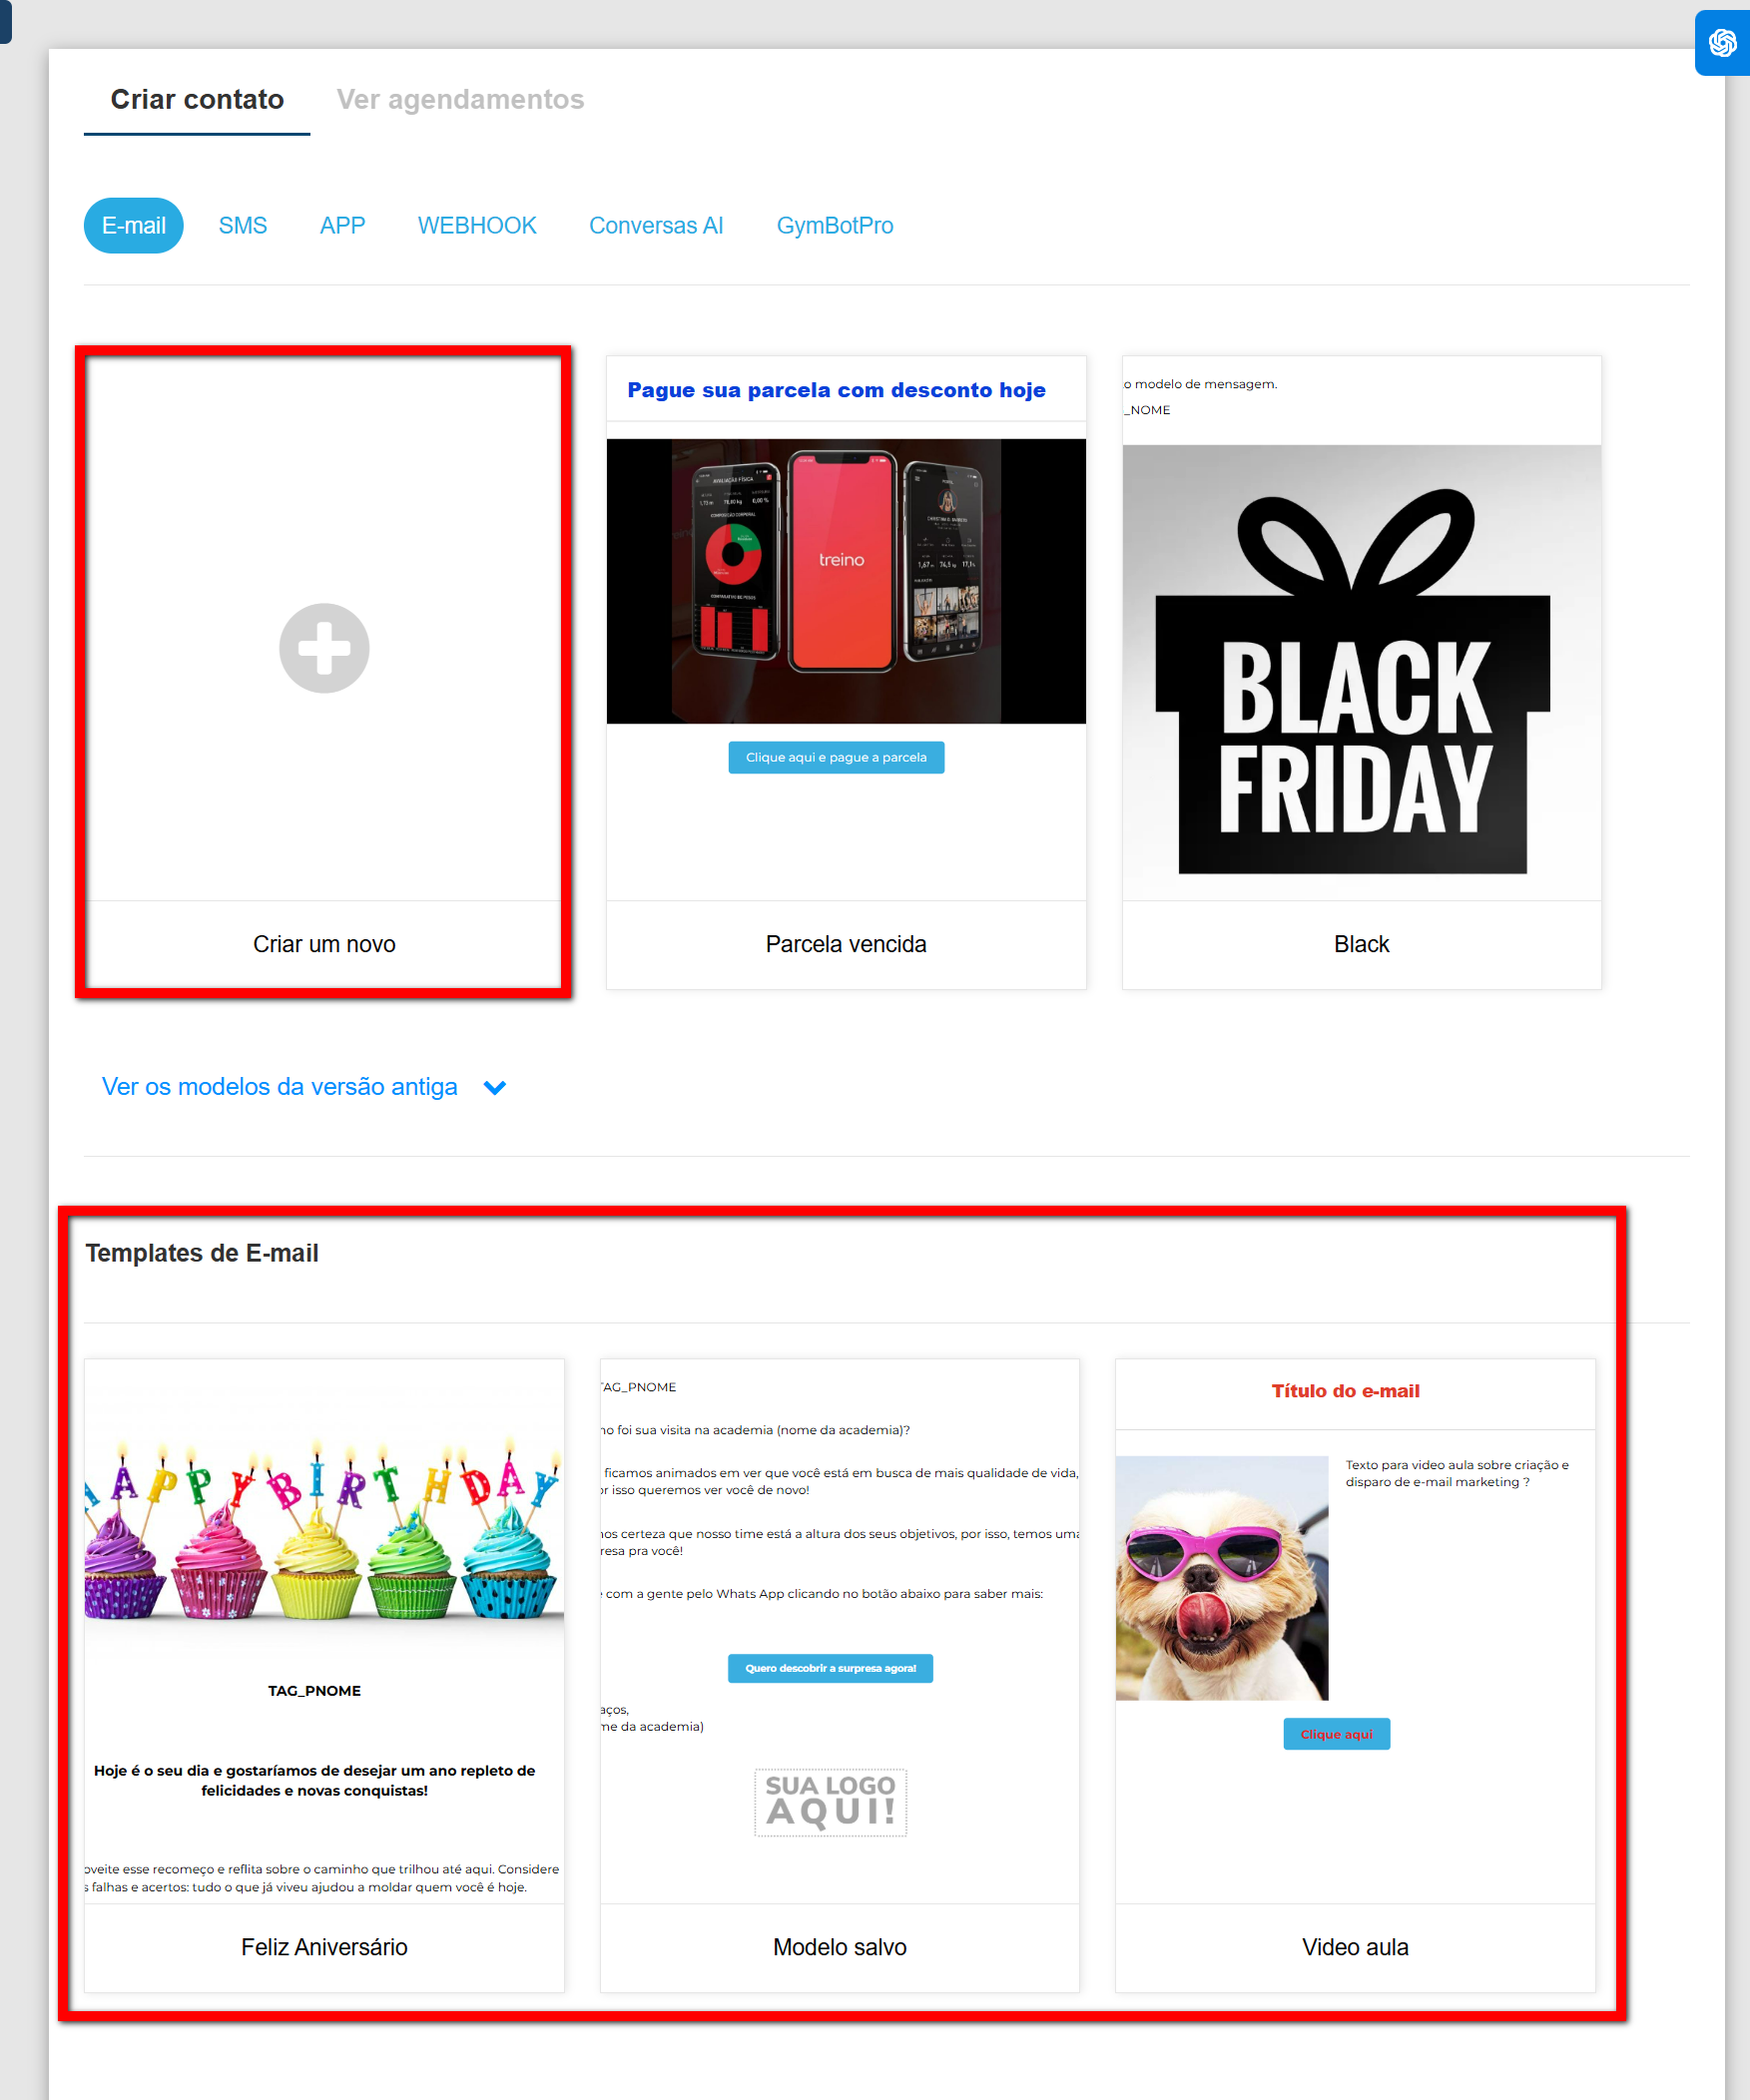Pick the Black Friday template image

pos(1361,673)
